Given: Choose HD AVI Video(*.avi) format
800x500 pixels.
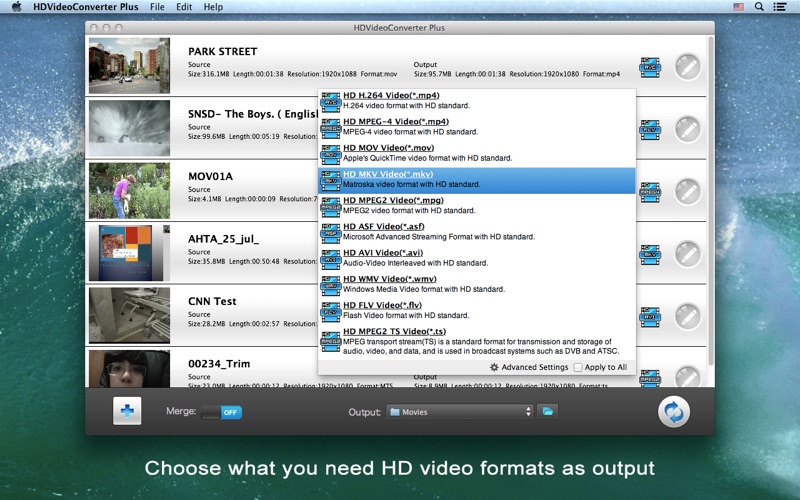Looking at the screenshot, I should tap(477, 259).
